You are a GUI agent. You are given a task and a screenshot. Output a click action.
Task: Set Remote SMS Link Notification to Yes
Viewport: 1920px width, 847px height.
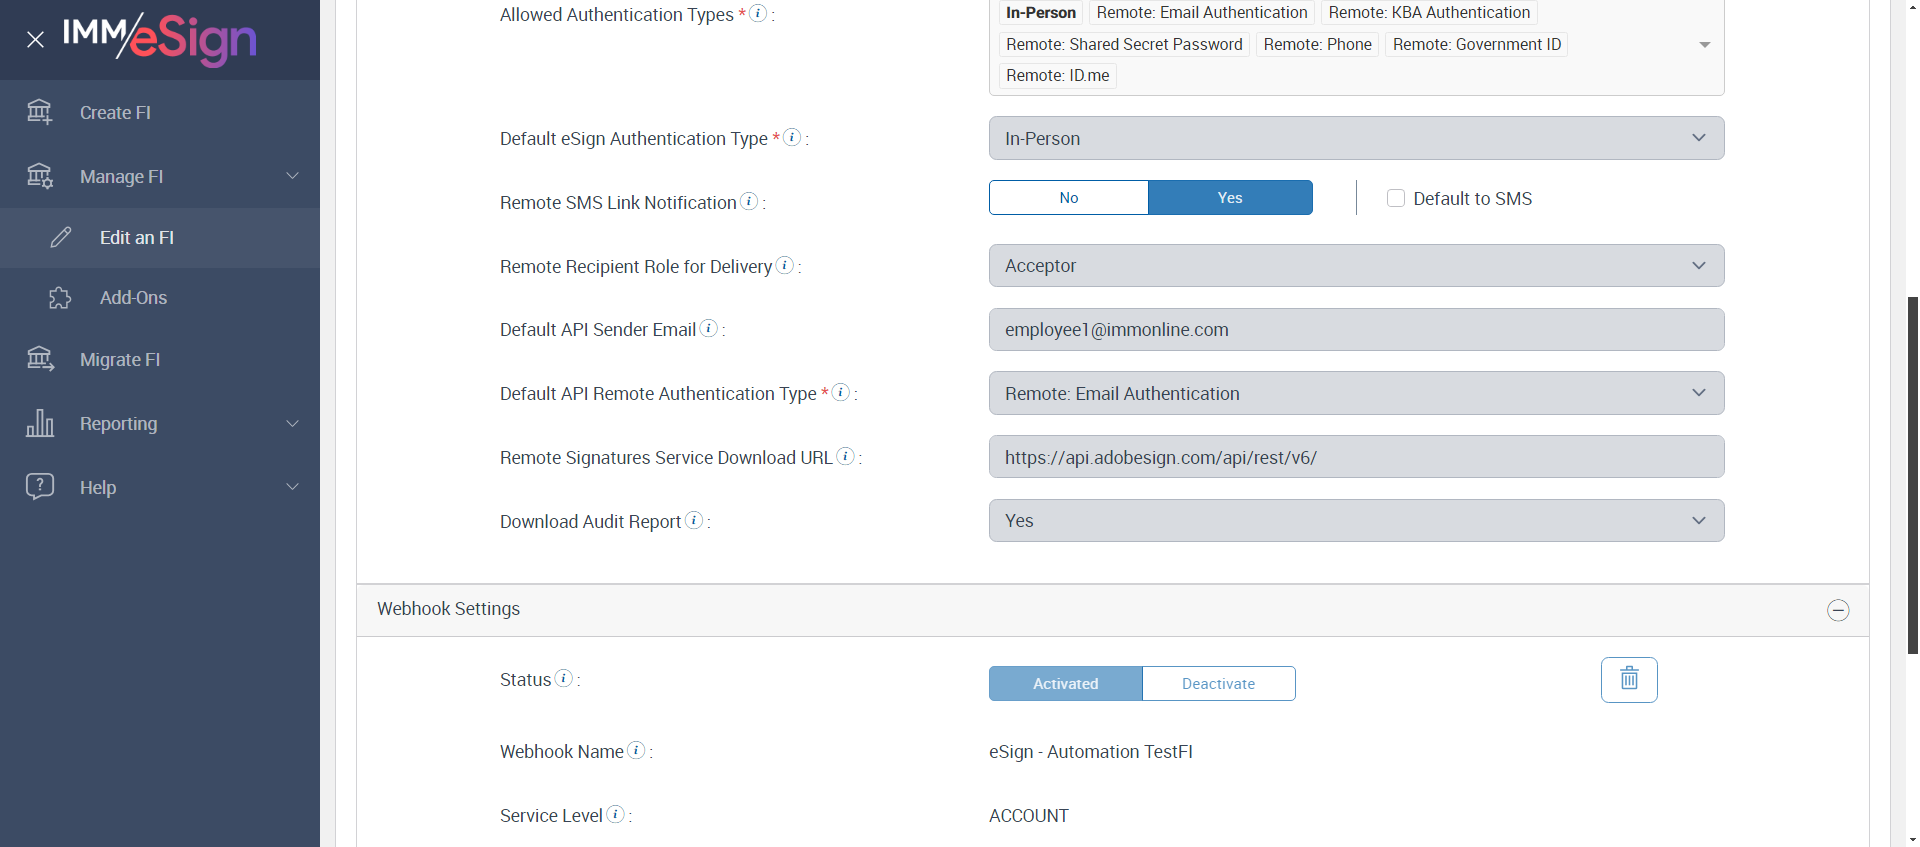click(1230, 198)
